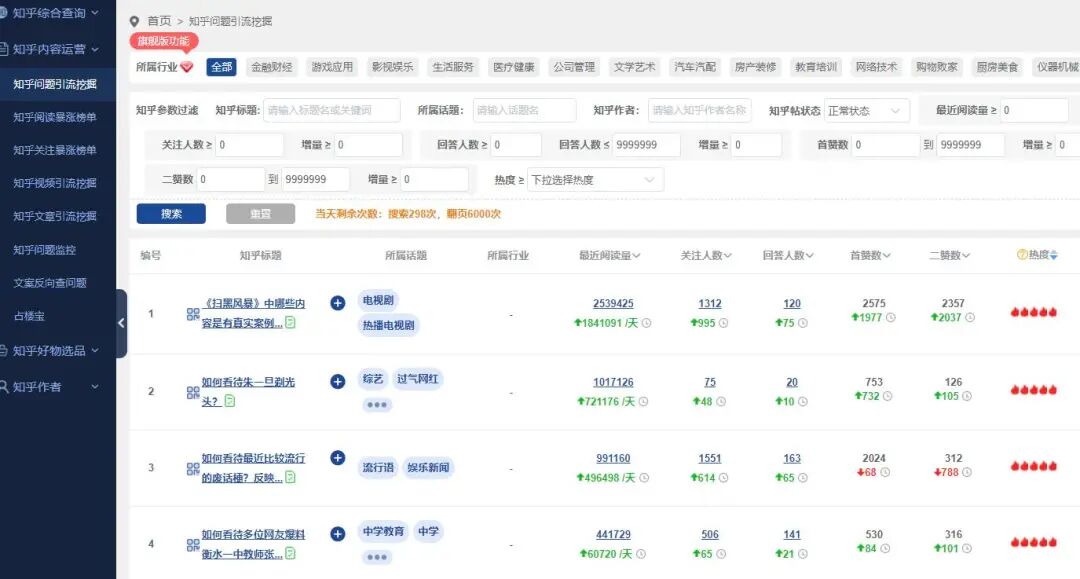1080x579 pixels.
Task: Open 知乎视频引流挖掘 in sidebar
Action: tap(54, 183)
